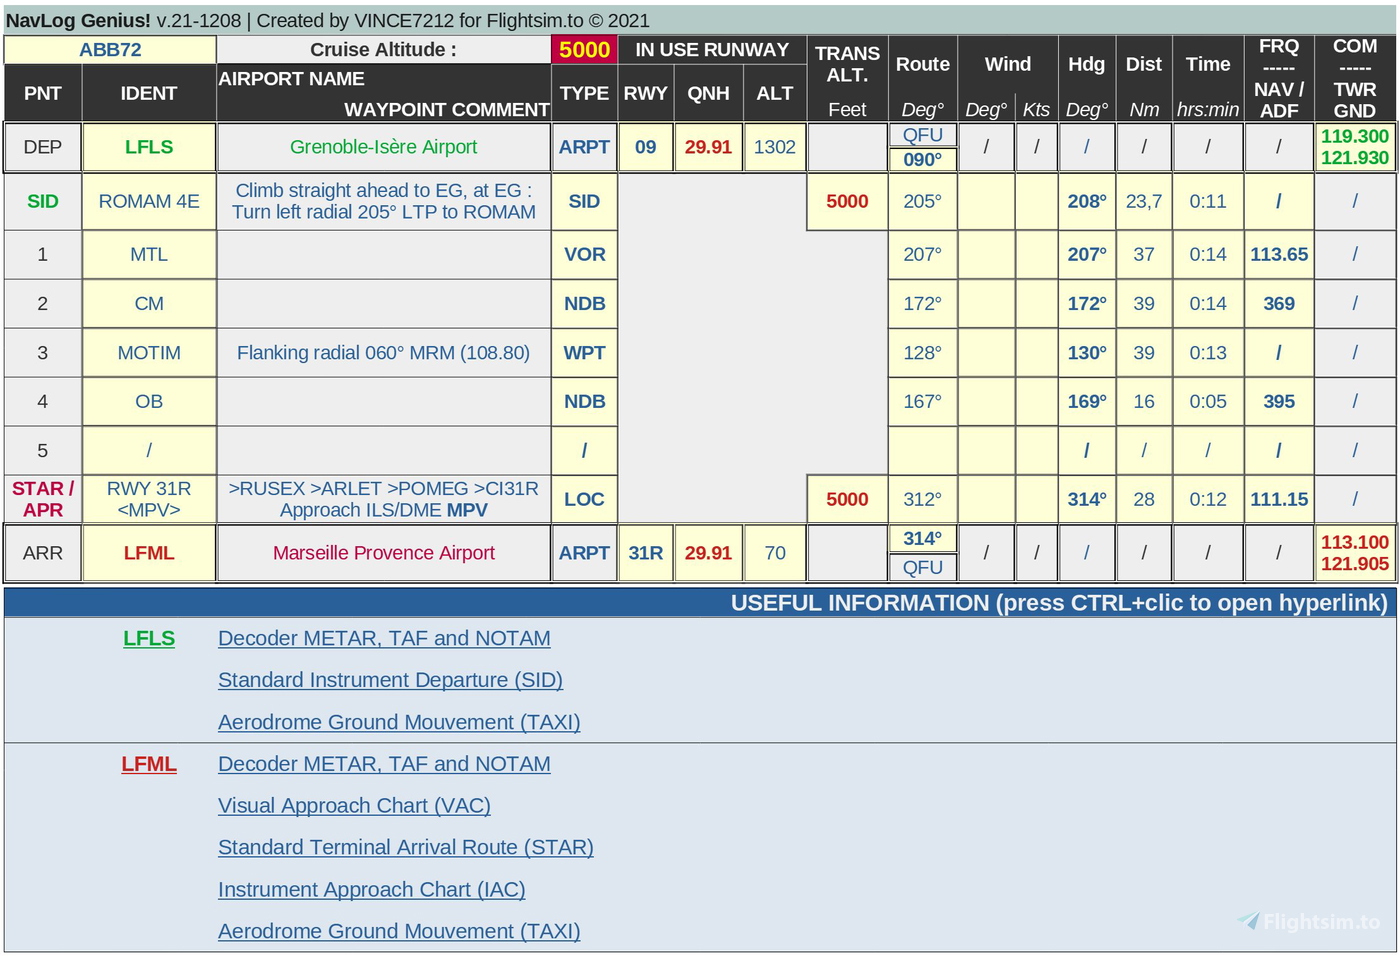This screenshot has width=1400, height=956.
Task: Click the Flightsim.to paper plane watermark
Action: pyautogui.click(x=1249, y=920)
